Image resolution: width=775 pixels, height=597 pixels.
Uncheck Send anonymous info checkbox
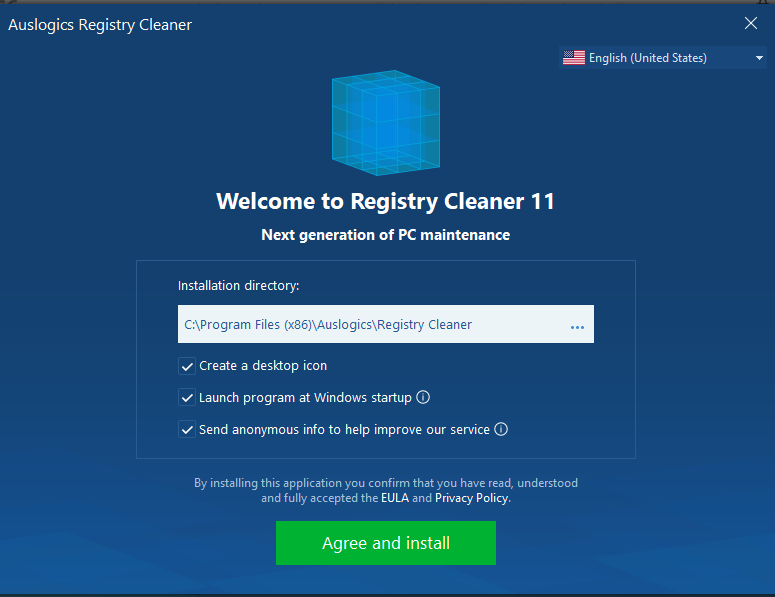[187, 429]
